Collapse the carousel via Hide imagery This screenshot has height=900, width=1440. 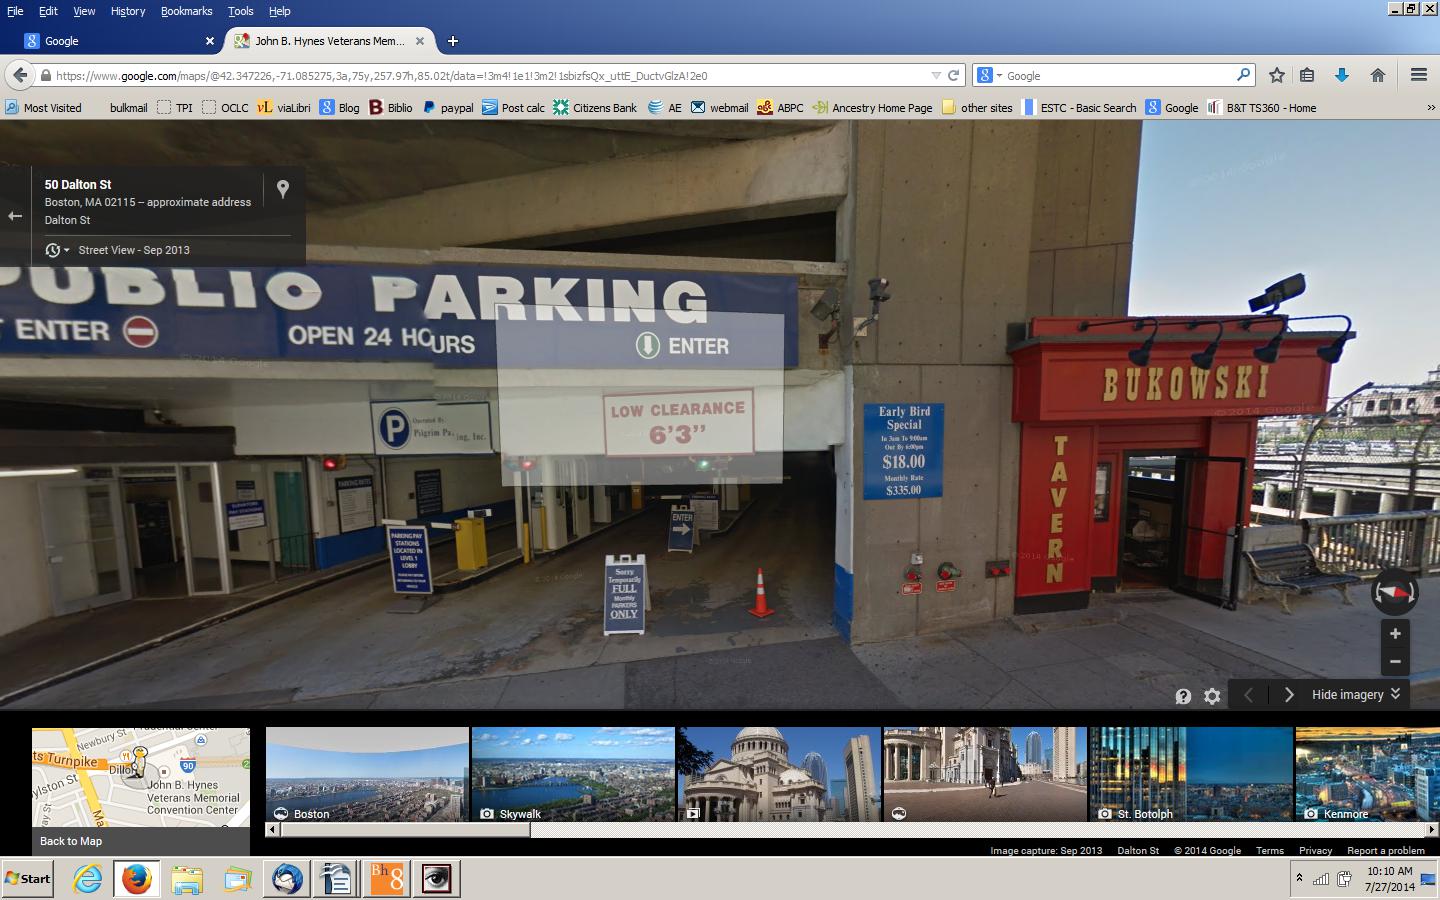pos(1356,695)
